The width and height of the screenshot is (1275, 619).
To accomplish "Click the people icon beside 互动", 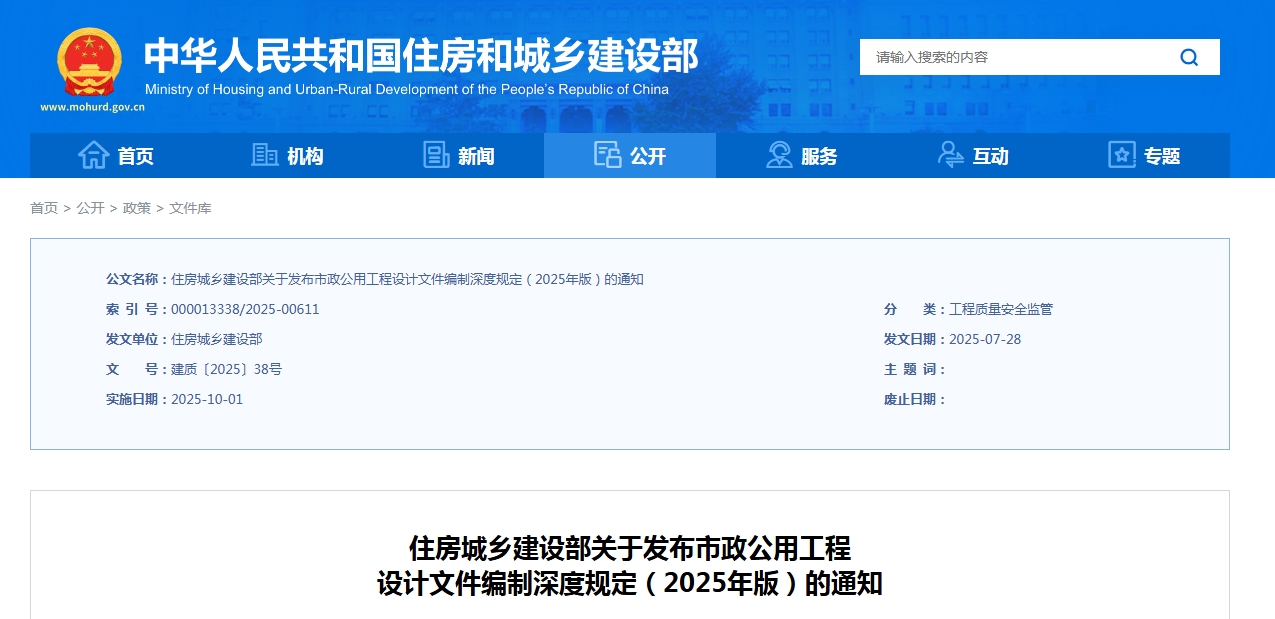I will tap(950, 155).
